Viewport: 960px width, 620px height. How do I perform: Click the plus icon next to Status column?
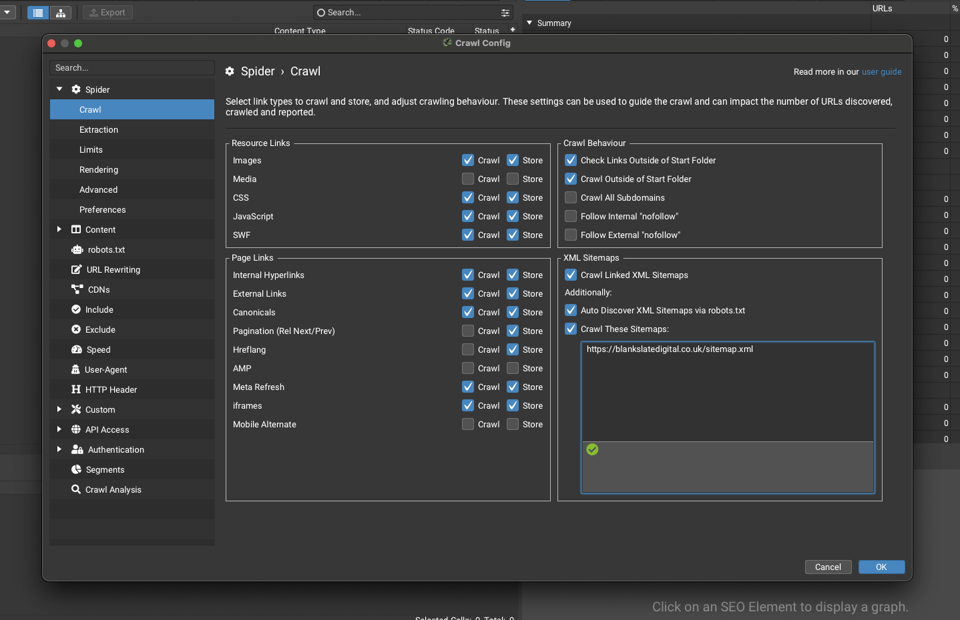[x=512, y=29]
